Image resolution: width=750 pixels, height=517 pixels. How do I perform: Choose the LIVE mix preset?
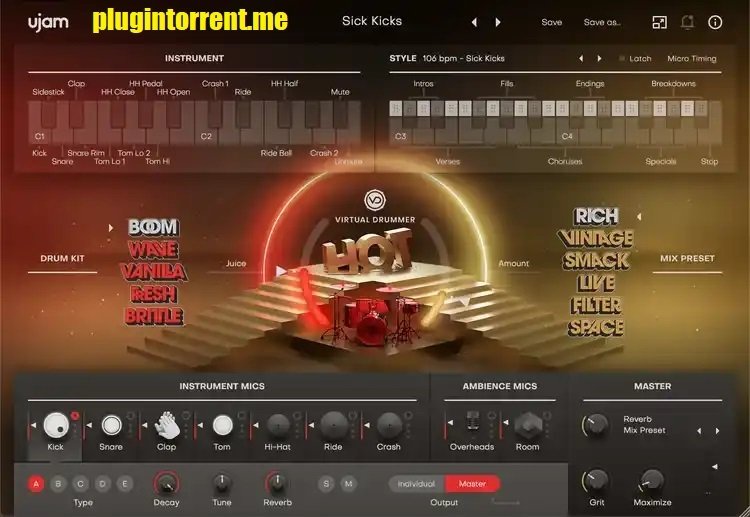pyautogui.click(x=596, y=283)
